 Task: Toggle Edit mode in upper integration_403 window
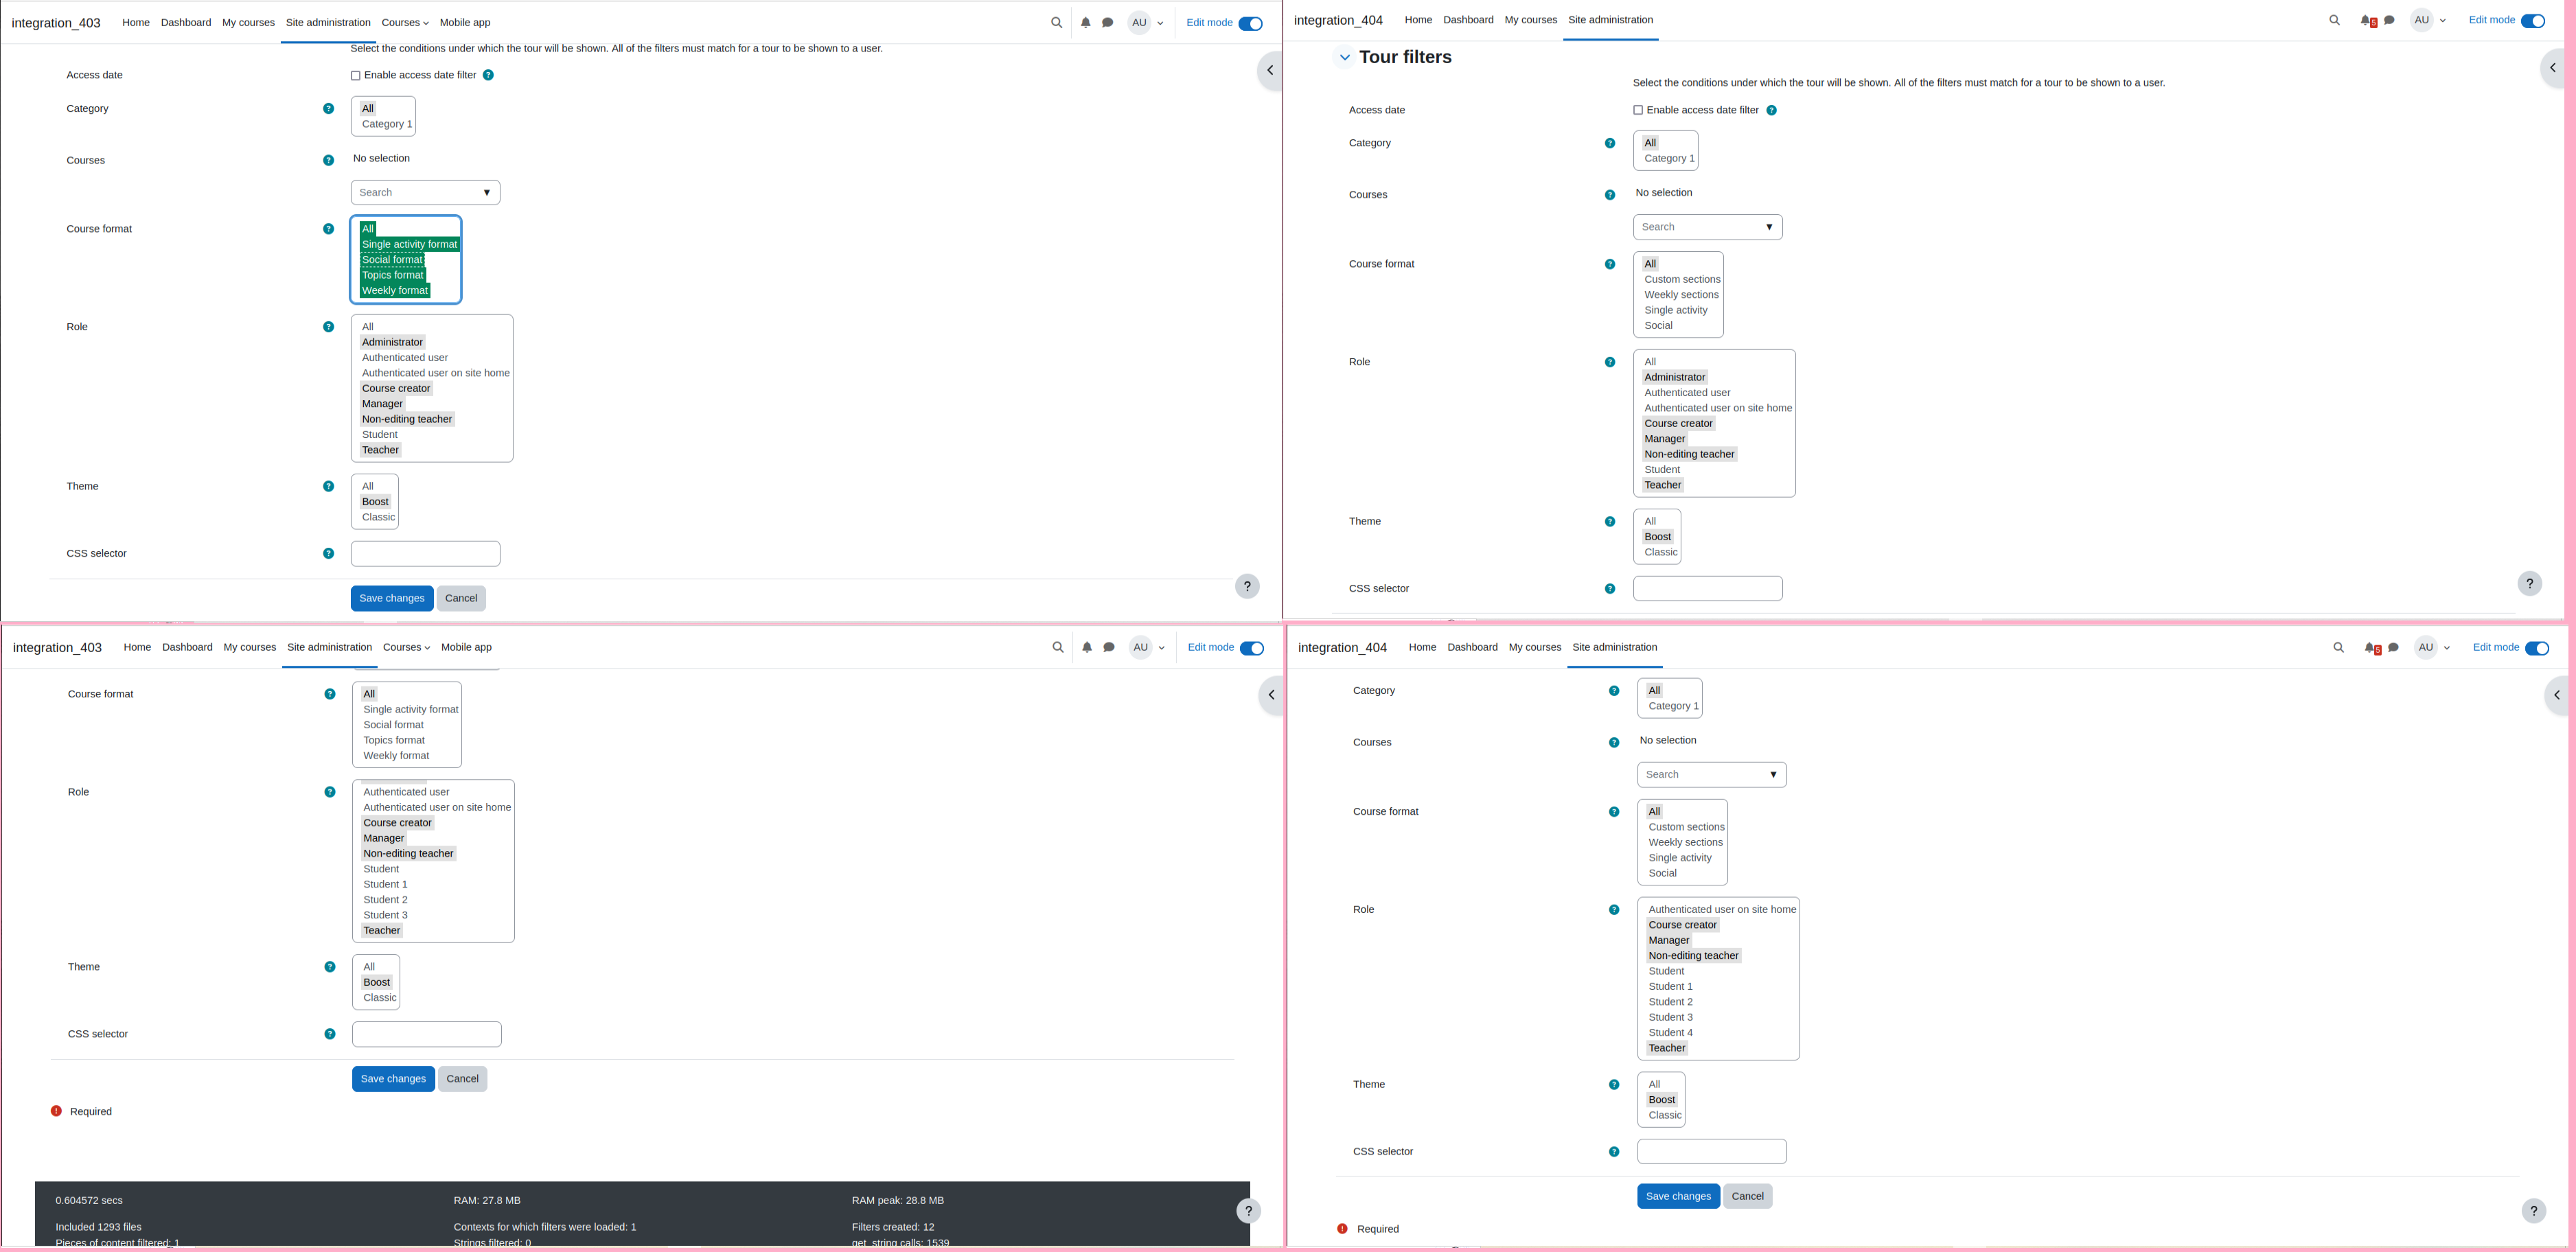(1250, 23)
